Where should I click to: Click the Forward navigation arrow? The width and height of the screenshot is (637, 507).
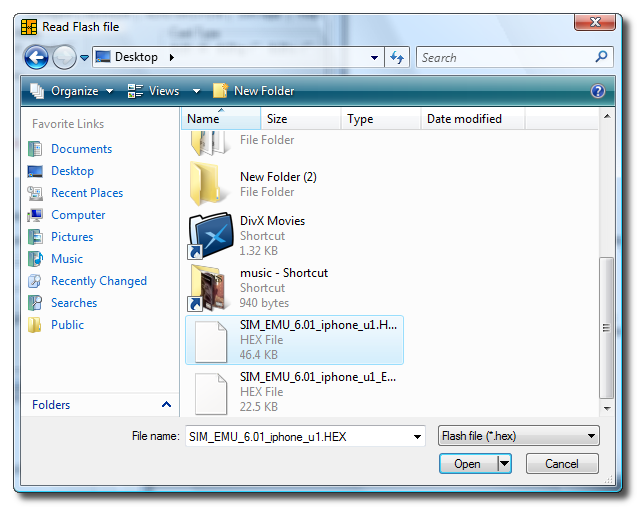tap(64, 57)
